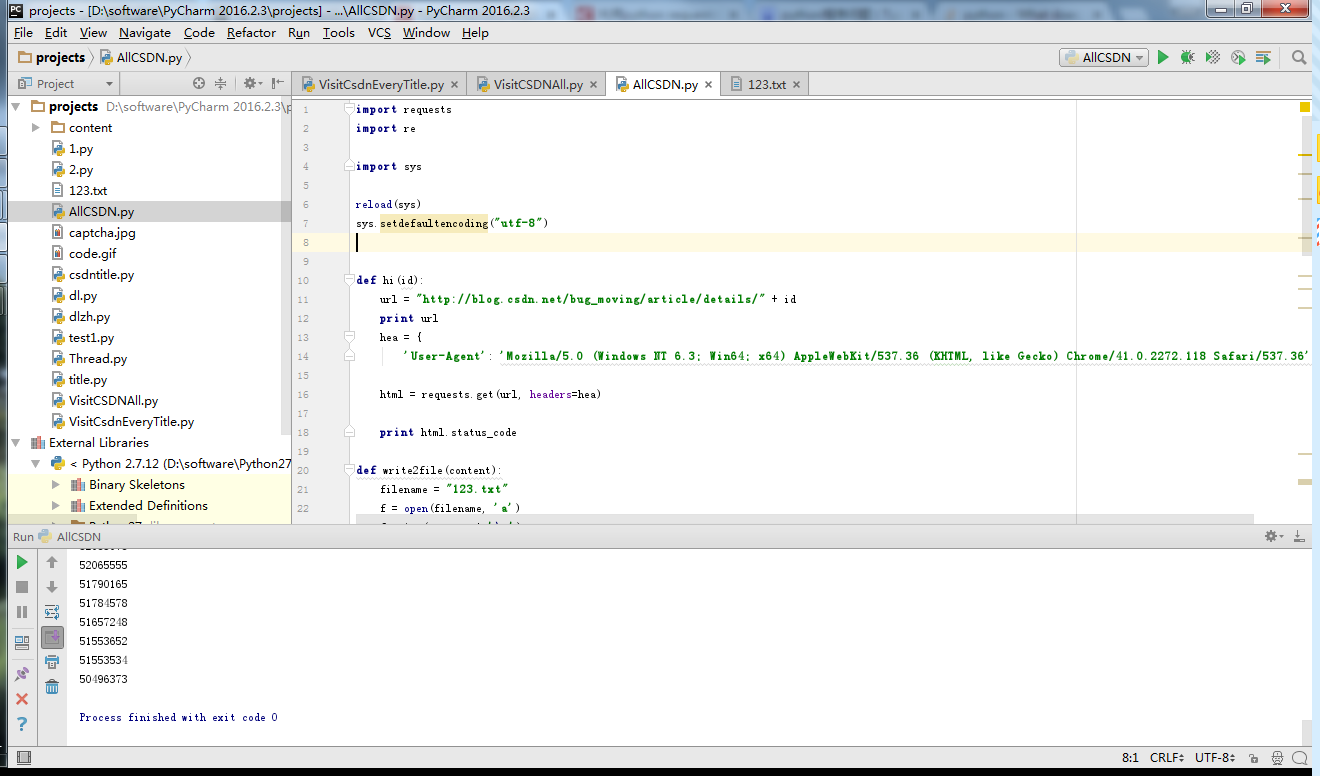The height and width of the screenshot is (776, 1320).
Task: Close the 123.txt editor tab
Action: click(x=797, y=85)
